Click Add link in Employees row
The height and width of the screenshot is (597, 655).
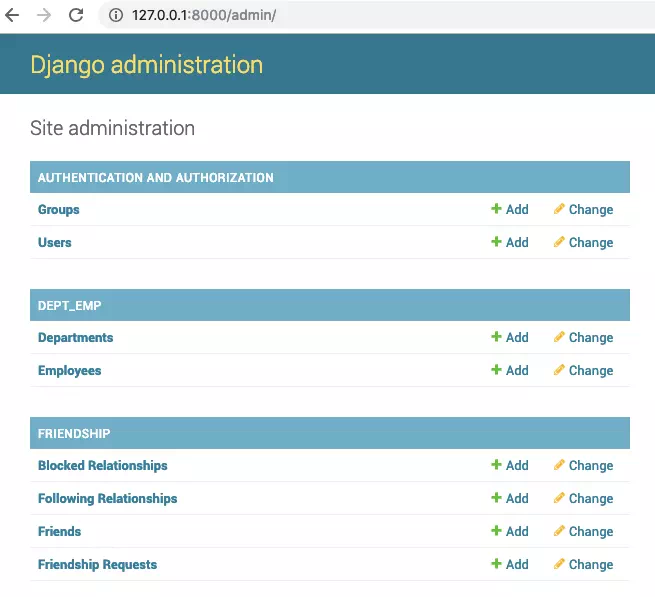point(517,370)
